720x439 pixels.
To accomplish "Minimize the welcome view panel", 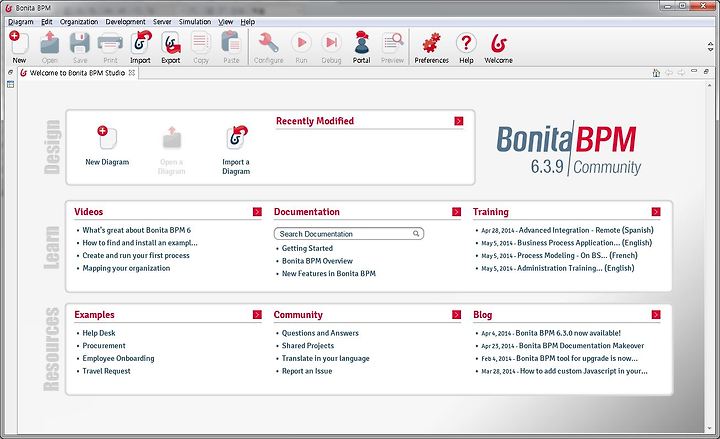I will pos(694,71).
